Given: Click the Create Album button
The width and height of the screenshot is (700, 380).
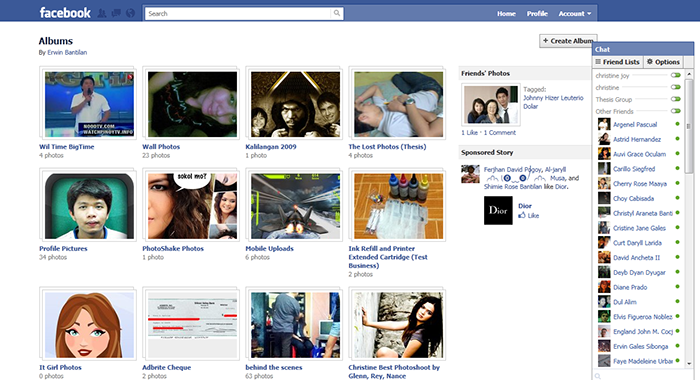Looking at the screenshot, I should 567,41.
